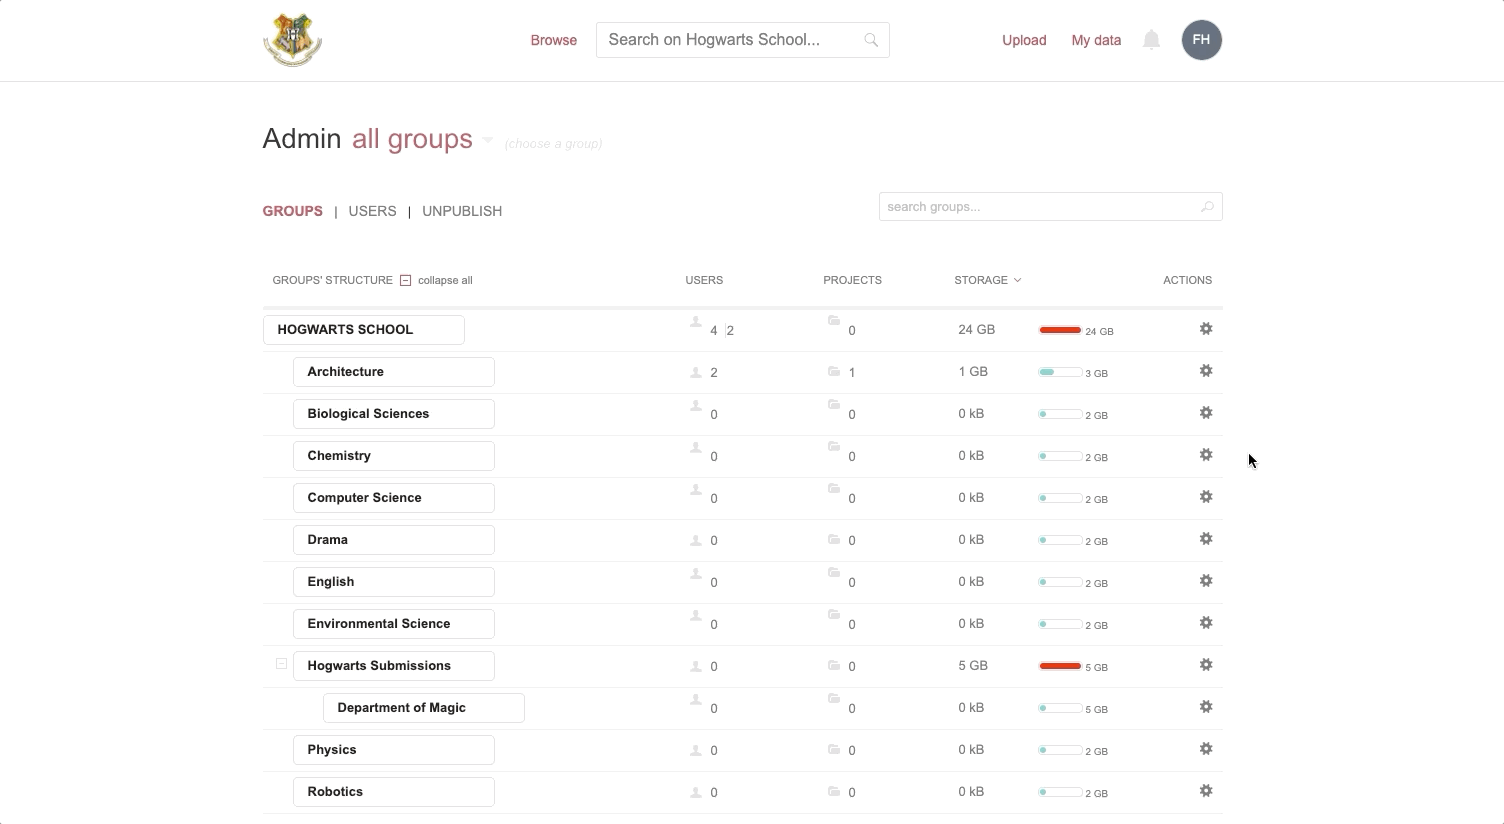
Task: Select the Physics group
Action: tap(394, 750)
